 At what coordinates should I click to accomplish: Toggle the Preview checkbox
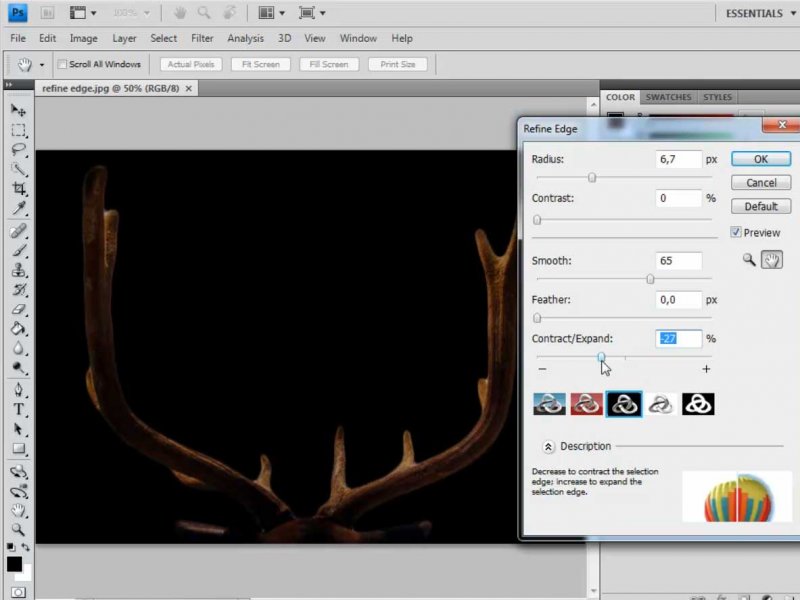[736, 232]
